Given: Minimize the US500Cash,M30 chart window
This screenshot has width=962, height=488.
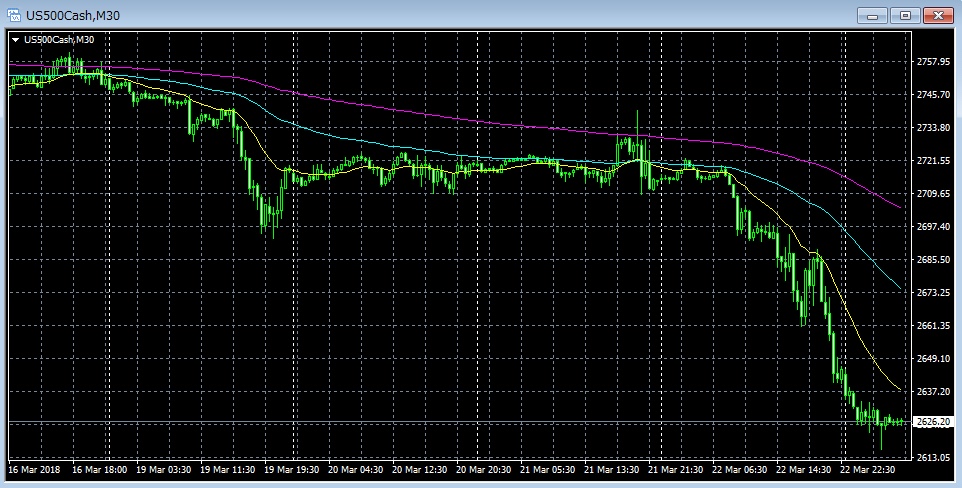Looking at the screenshot, I should [873, 15].
